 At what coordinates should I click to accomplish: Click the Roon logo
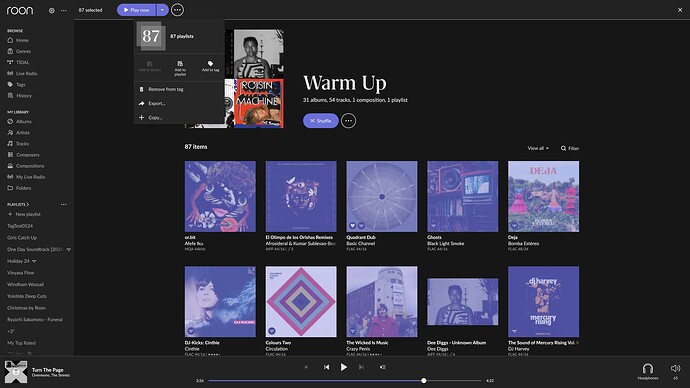(20, 10)
